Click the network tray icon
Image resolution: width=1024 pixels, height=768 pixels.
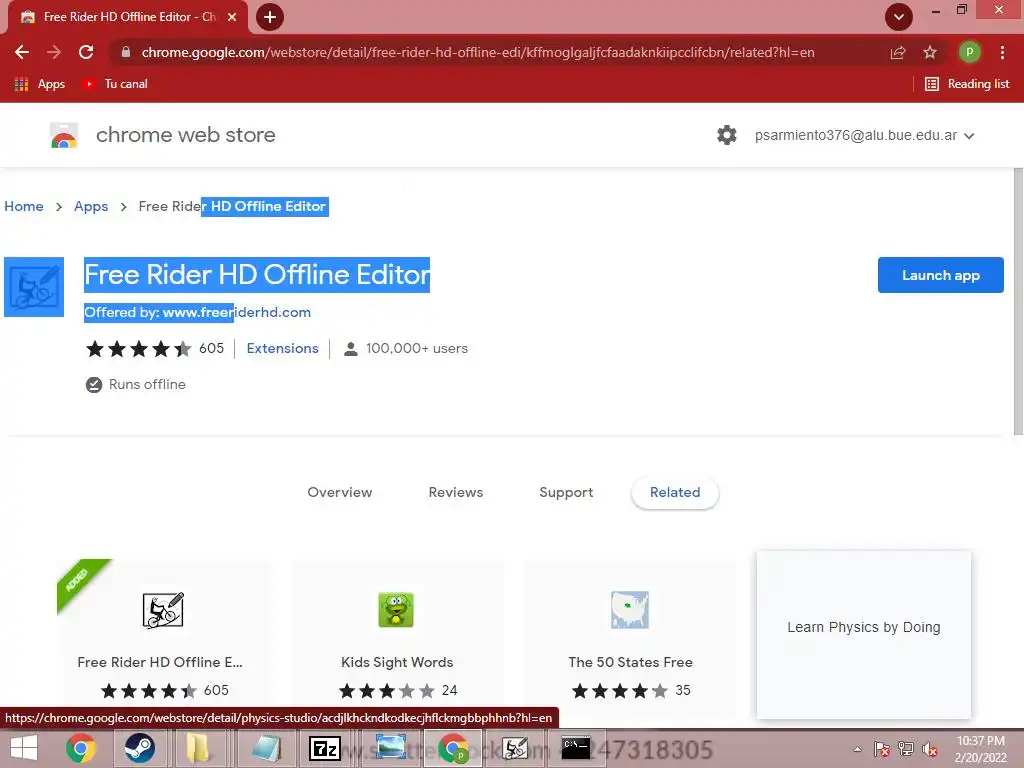coord(906,749)
